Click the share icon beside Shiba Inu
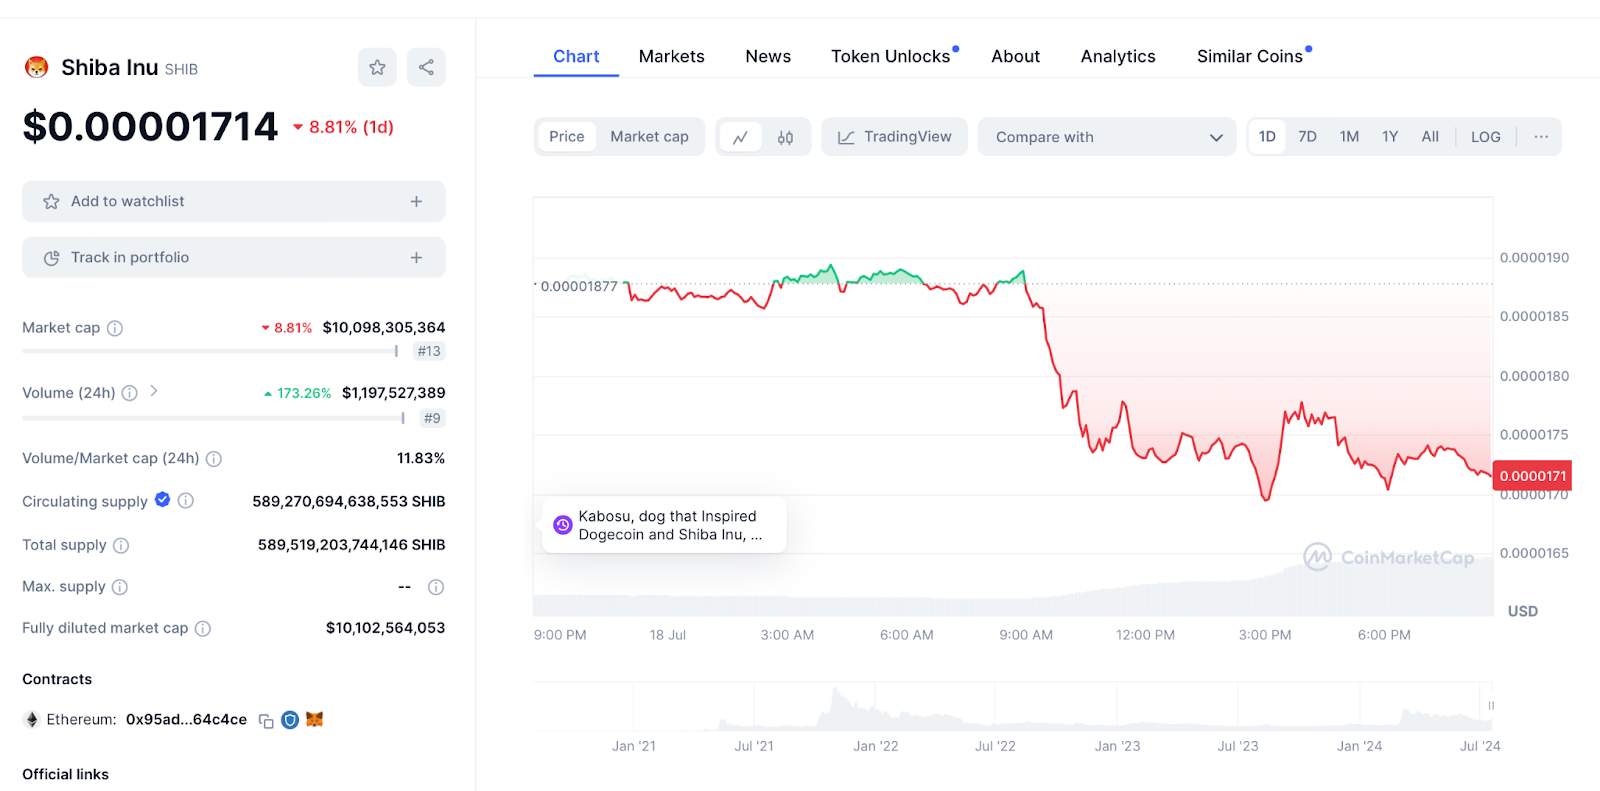1600x791 pixels. 426,67
